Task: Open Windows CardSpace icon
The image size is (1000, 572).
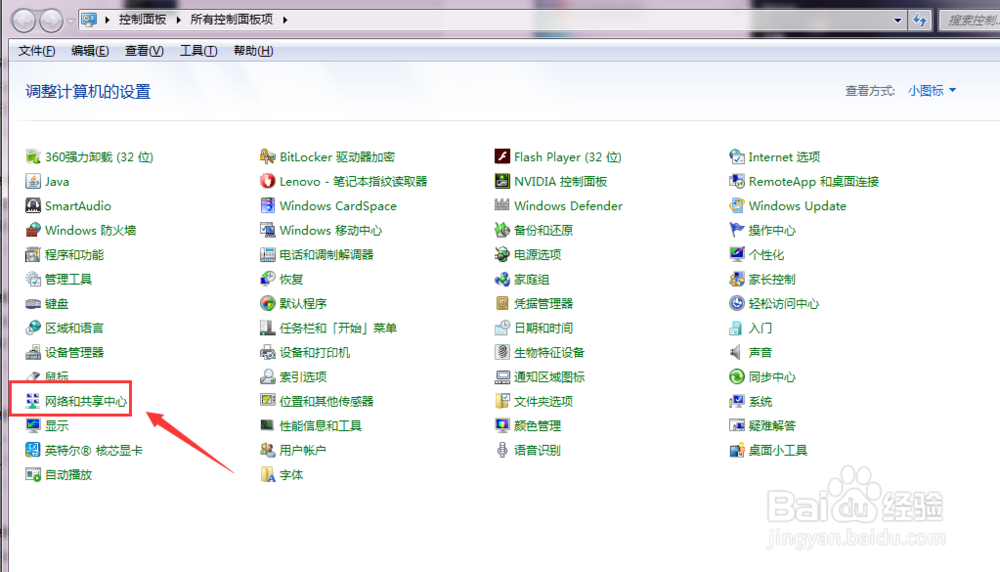Action: [267, 205]
